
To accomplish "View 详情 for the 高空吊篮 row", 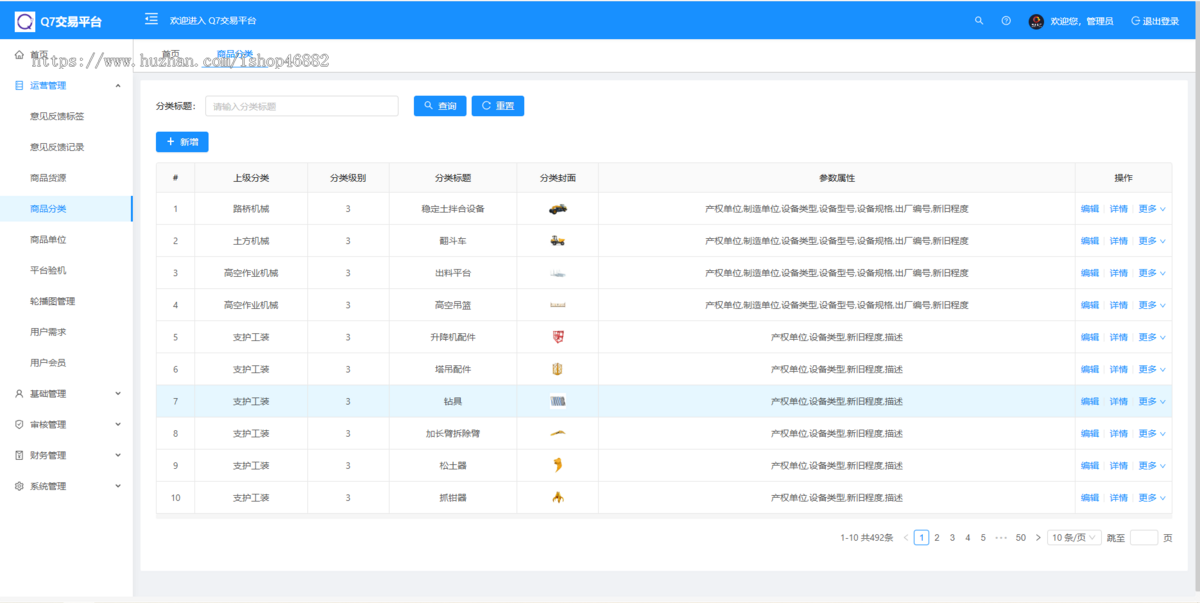I will (x=1119, y=305).
